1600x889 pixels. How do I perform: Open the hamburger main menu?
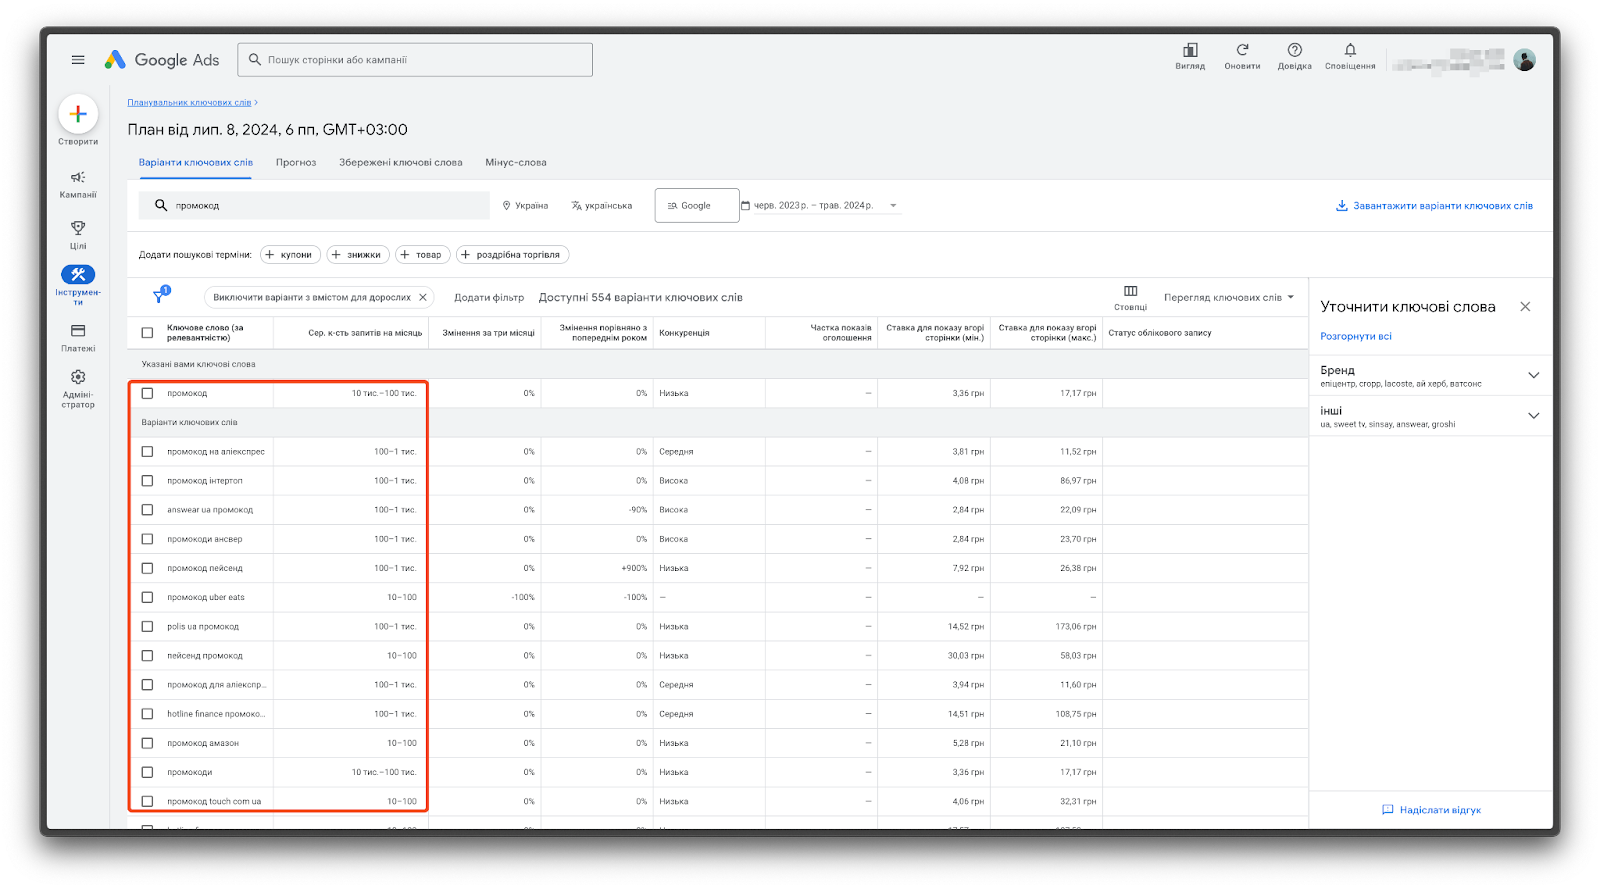click(78, 60)
